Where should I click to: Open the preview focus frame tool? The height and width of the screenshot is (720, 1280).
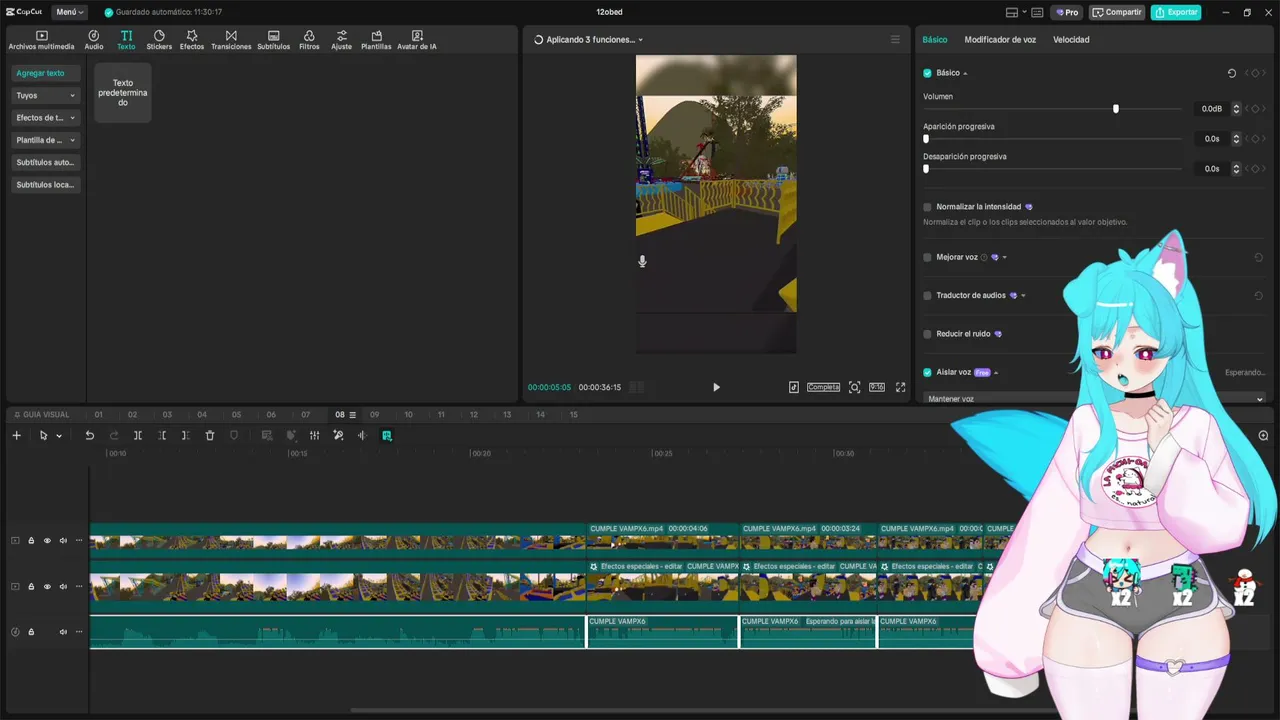(x=854, y=387)
